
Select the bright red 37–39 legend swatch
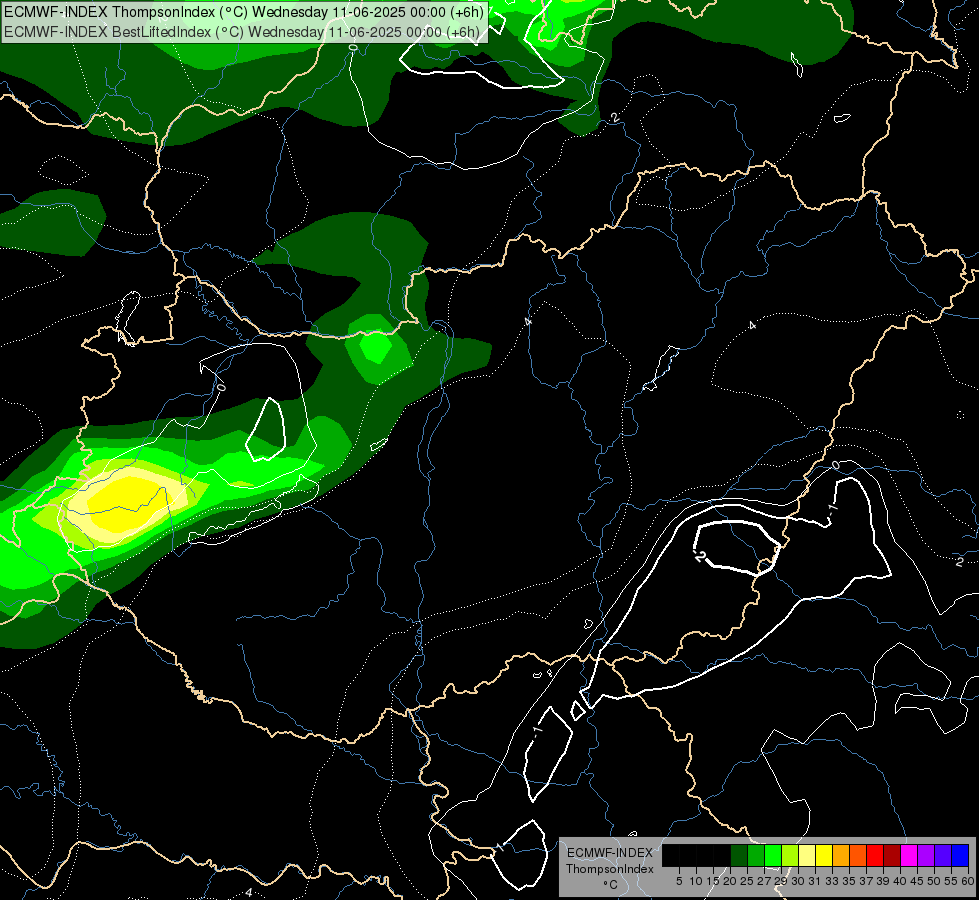(875, 855)
